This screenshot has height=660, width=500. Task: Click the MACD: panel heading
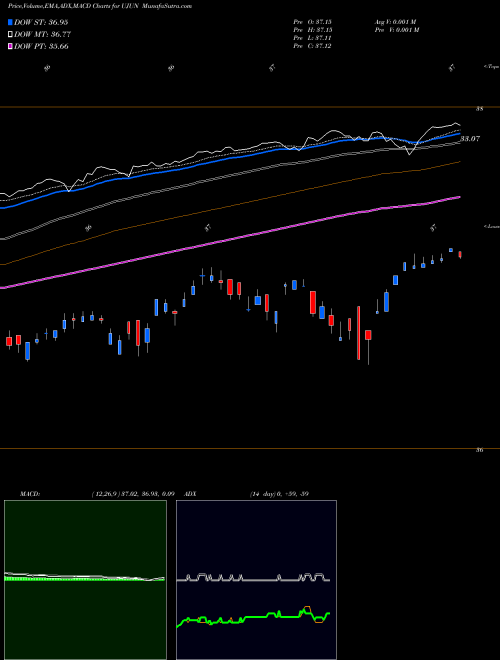(x=29, y=494)
